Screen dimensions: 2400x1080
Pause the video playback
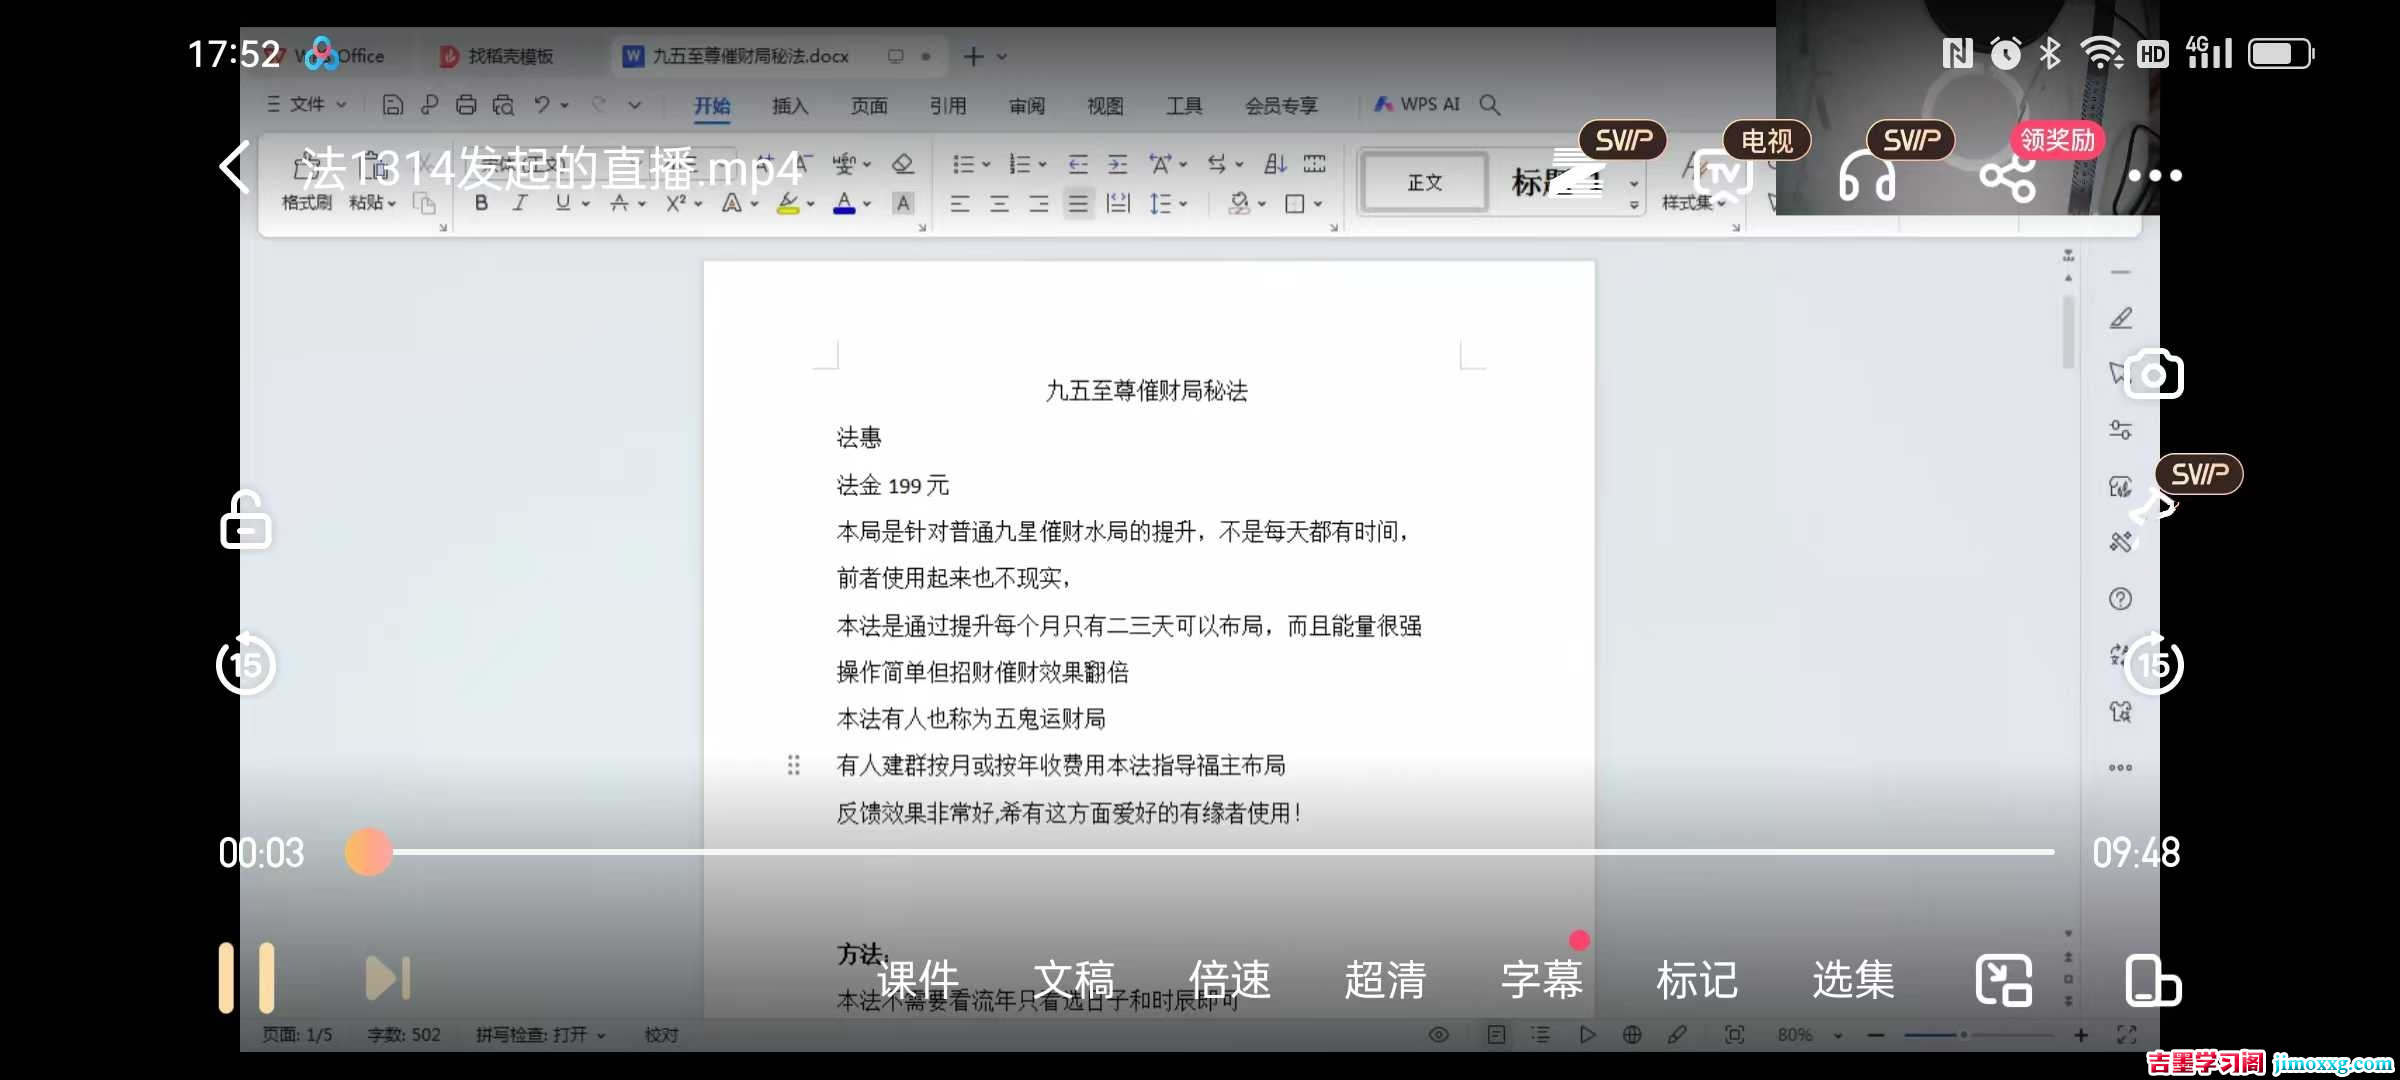246,978
